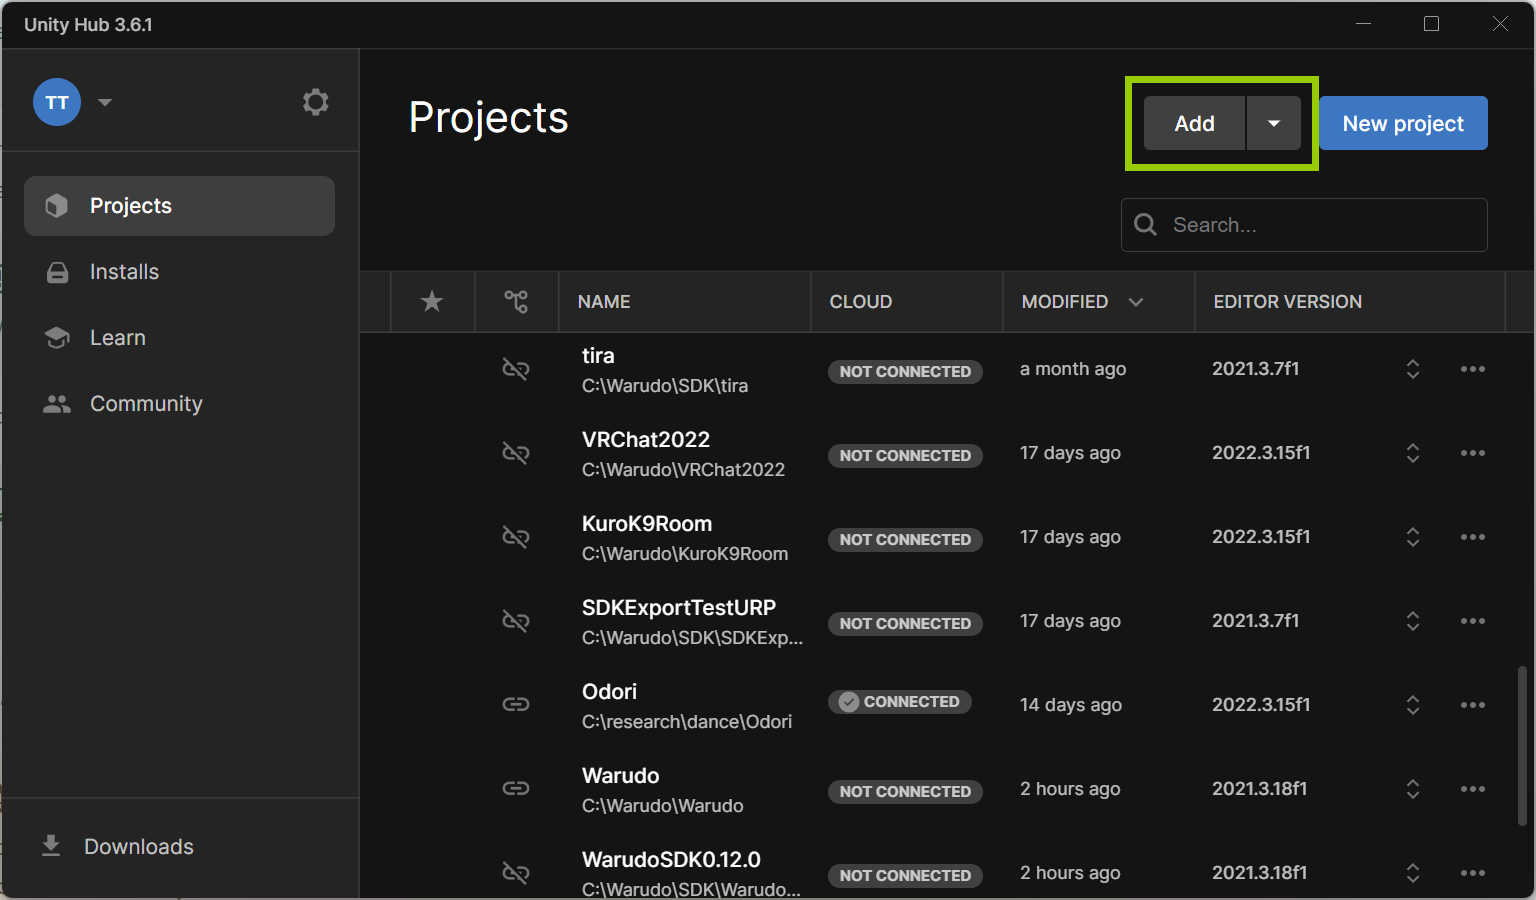
Task: Click the TT account avatar
Action: pos(57,102)
